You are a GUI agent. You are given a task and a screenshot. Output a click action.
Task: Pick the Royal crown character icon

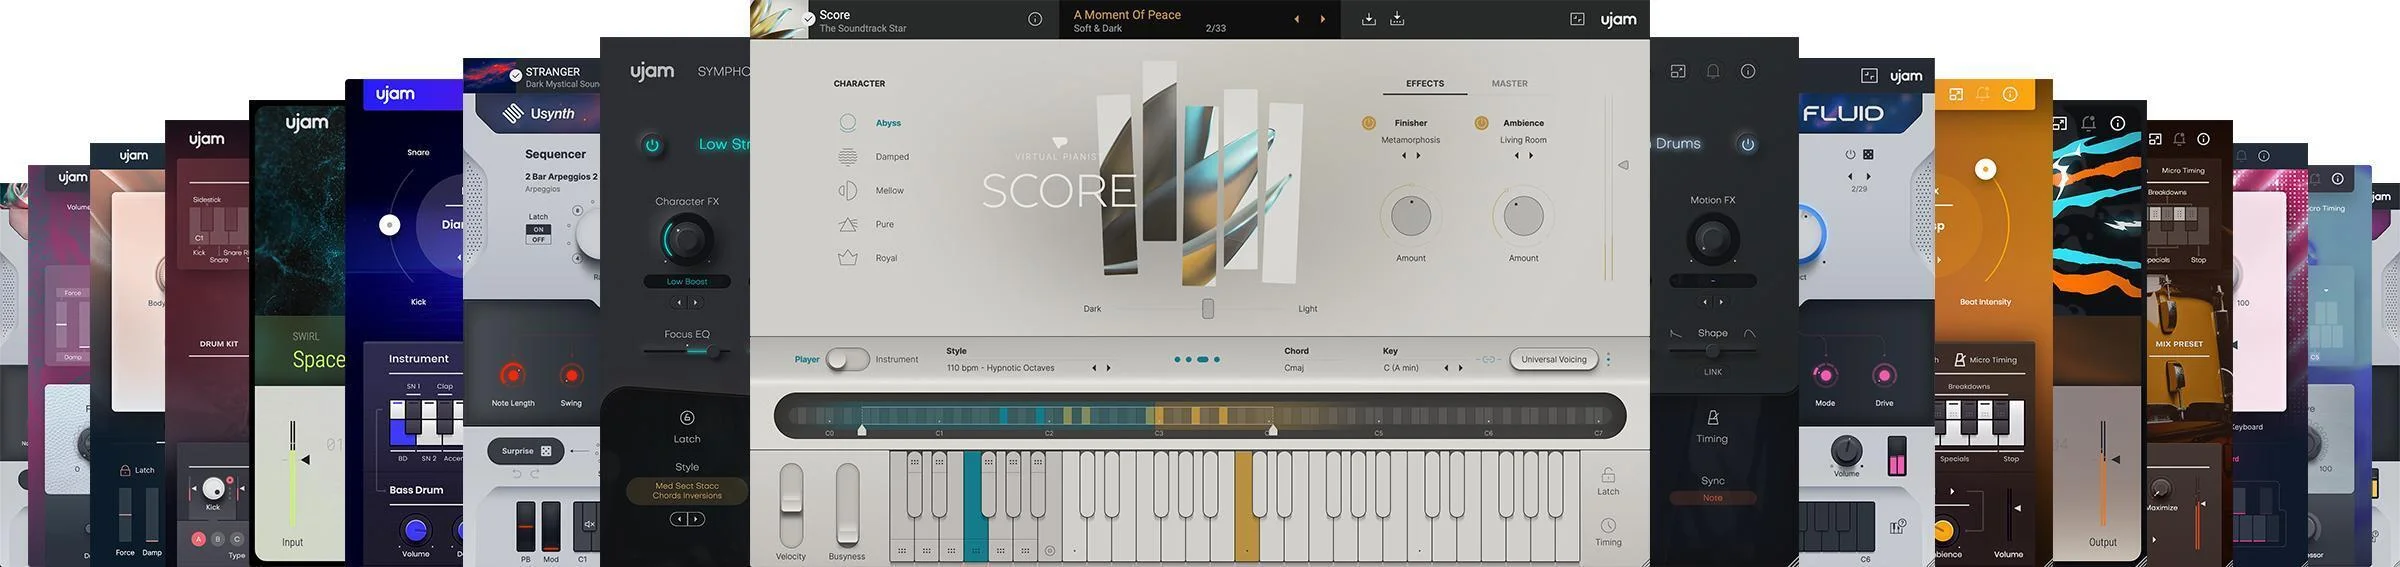tap(848, 258)
